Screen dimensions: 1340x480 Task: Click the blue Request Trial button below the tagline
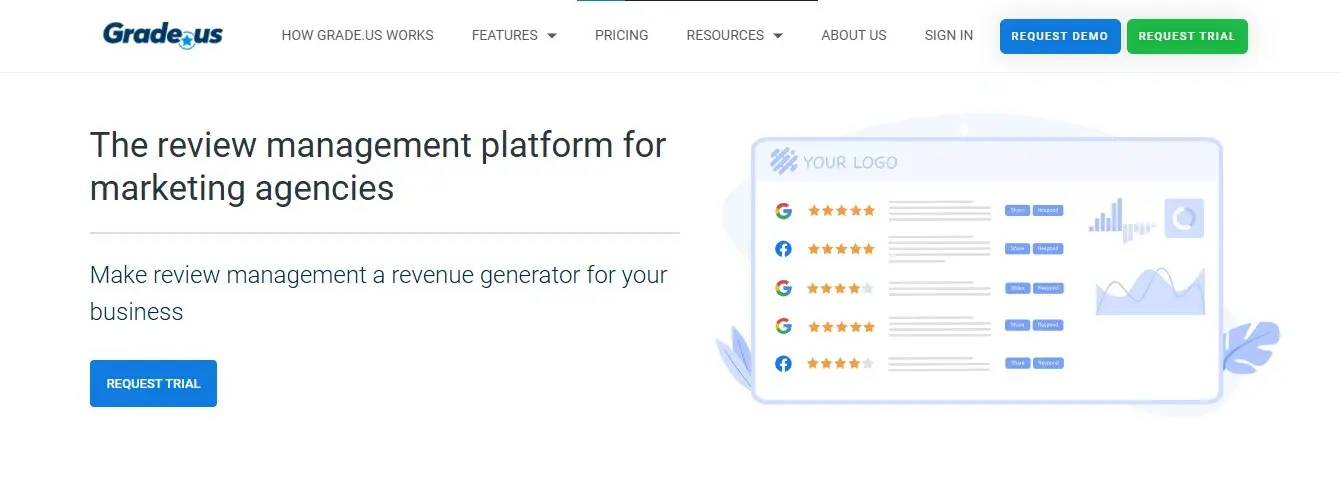pos(153,383)
